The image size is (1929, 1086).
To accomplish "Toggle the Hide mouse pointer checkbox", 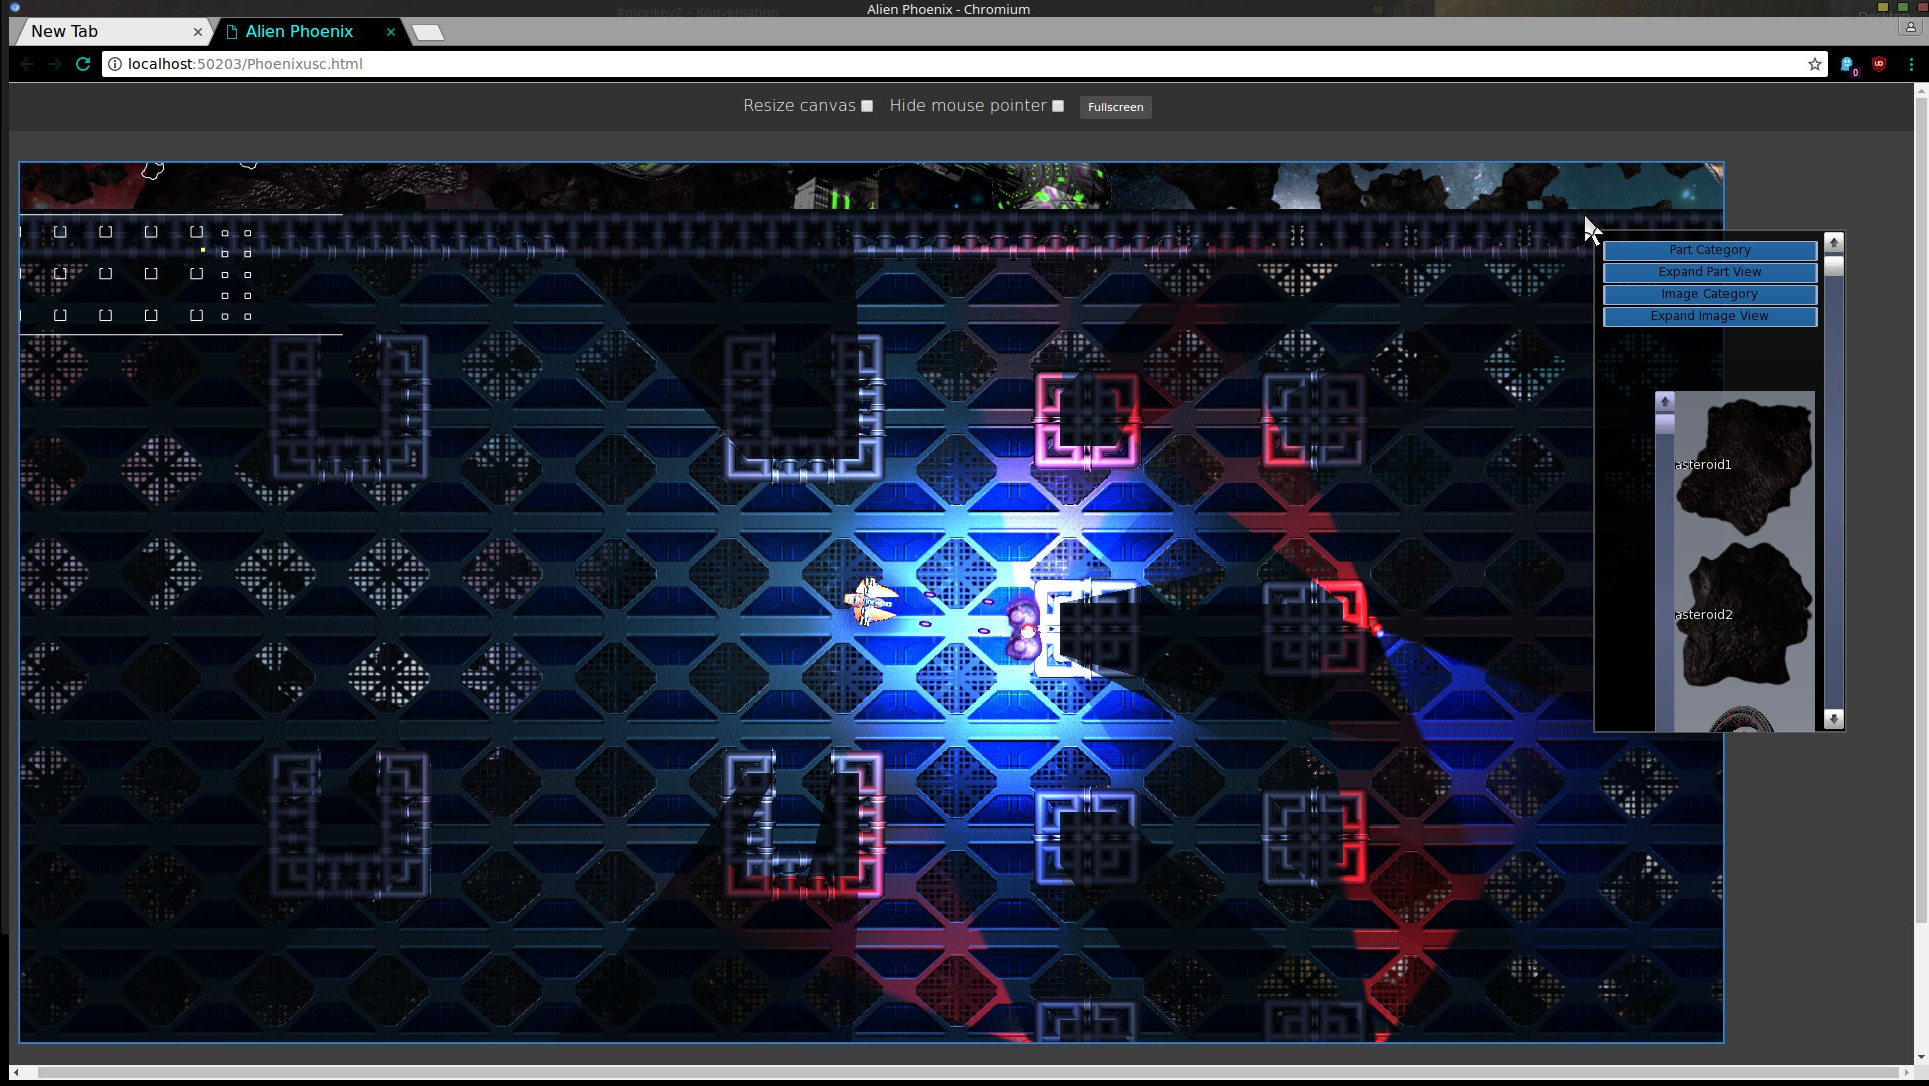I will 1058,106.
